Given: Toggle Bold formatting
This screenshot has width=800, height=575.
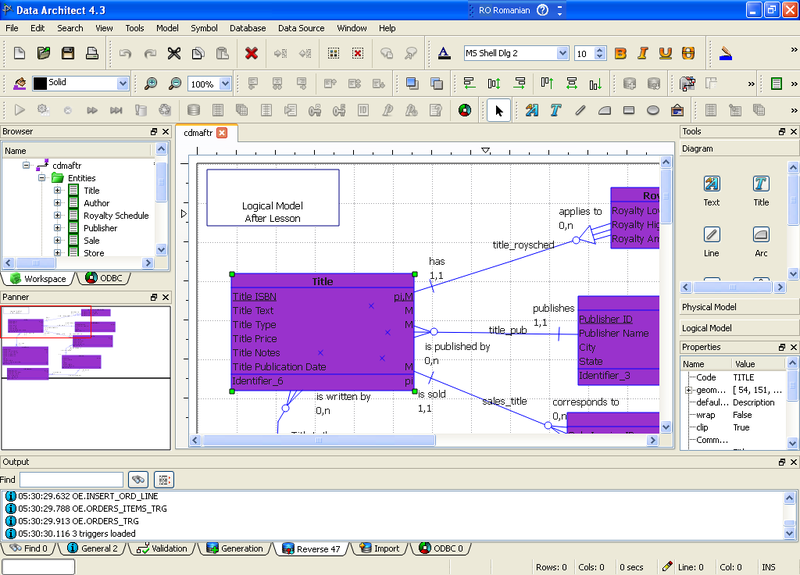Looking at the screenshot, I should 620,53.
